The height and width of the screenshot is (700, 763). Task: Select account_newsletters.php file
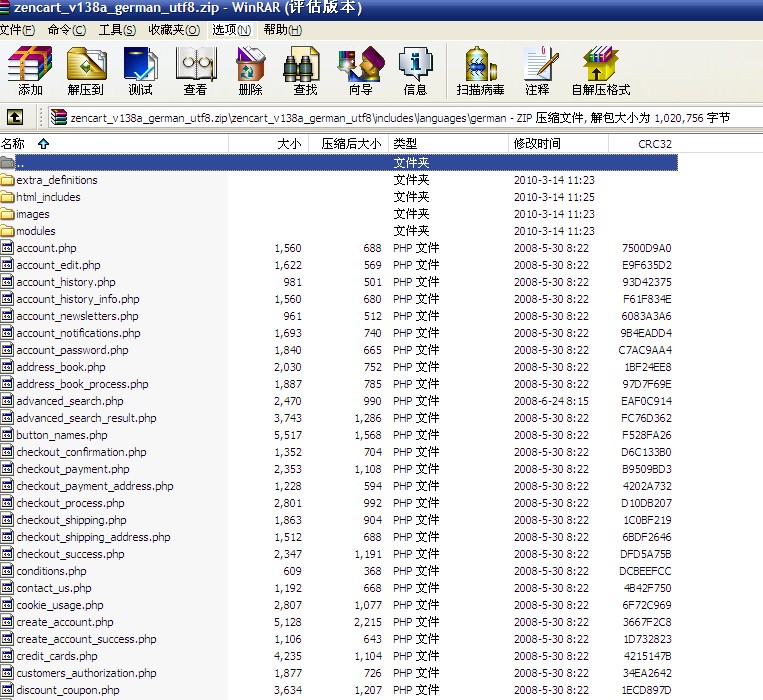[77, 316]
